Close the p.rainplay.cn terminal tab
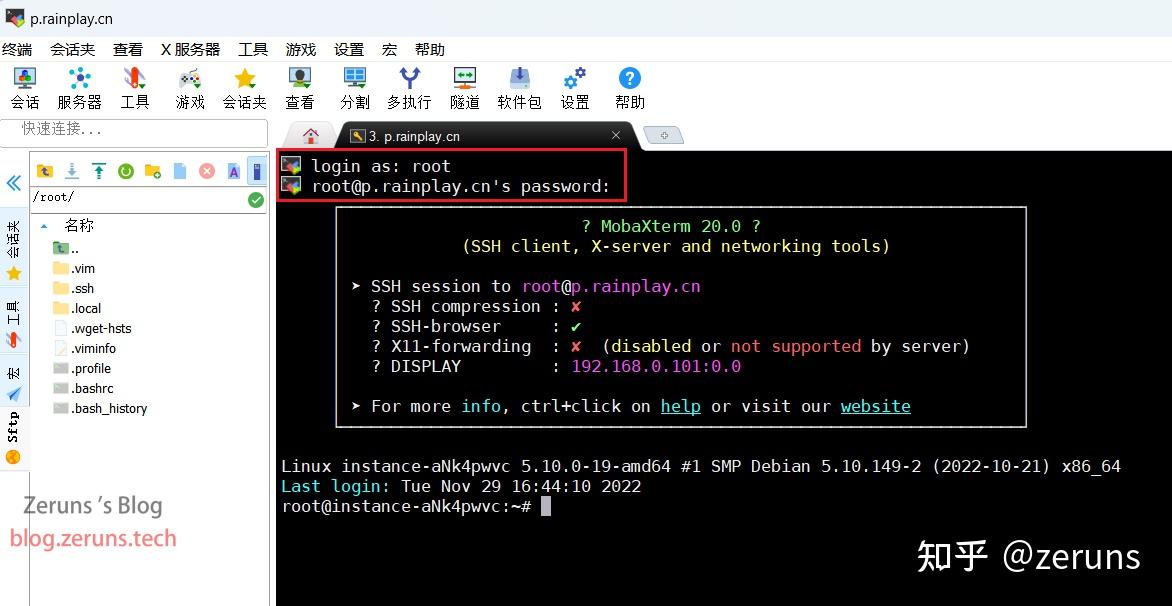The image size is (1172, 606). point(616,135)
